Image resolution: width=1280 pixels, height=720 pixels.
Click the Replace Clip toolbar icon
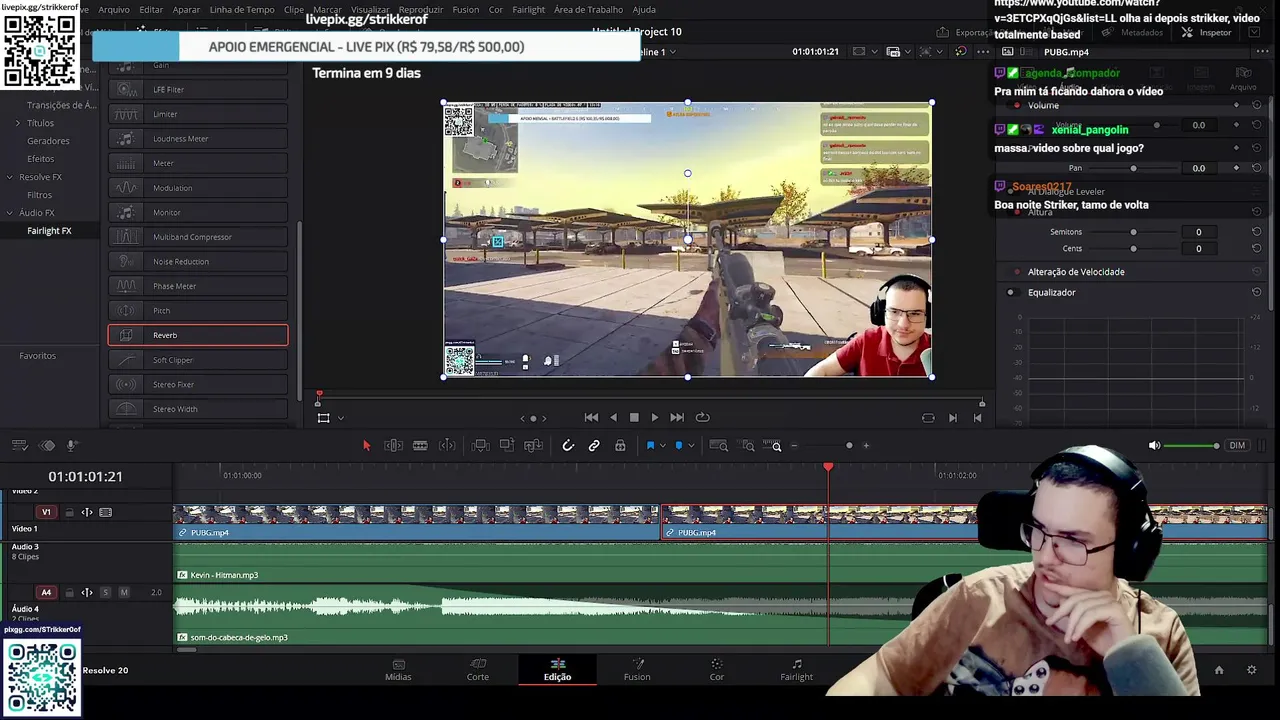[x=534, y=446]
